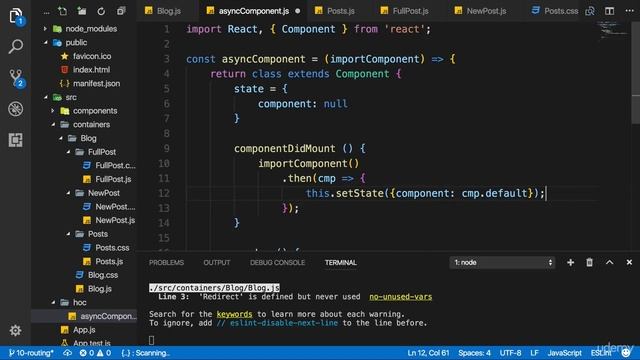Open the OUTPUT panel tab
Viewport: 640px width, 360px height.
(217, 262)
